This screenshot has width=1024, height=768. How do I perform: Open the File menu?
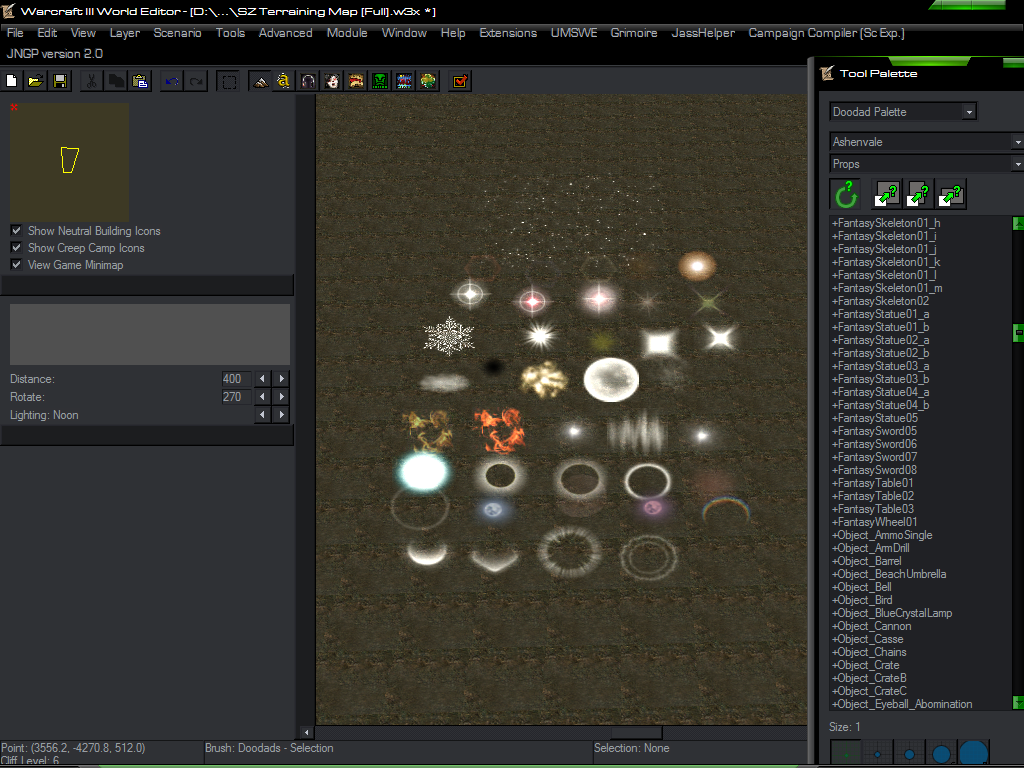pyautogui.click(x=15, y=33)
